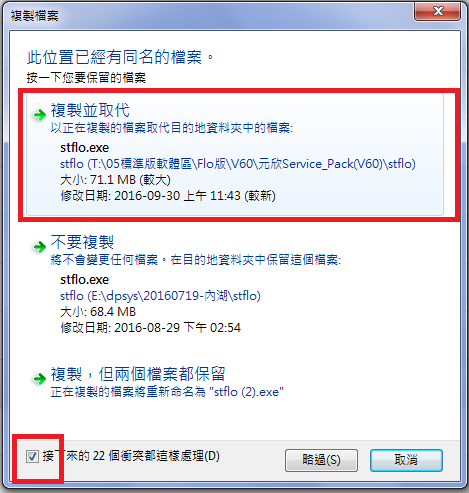Viewport: 469px width, 493px height.
Task: Click the 71.1 MB (較大) size line
Action: click(115, 180)
